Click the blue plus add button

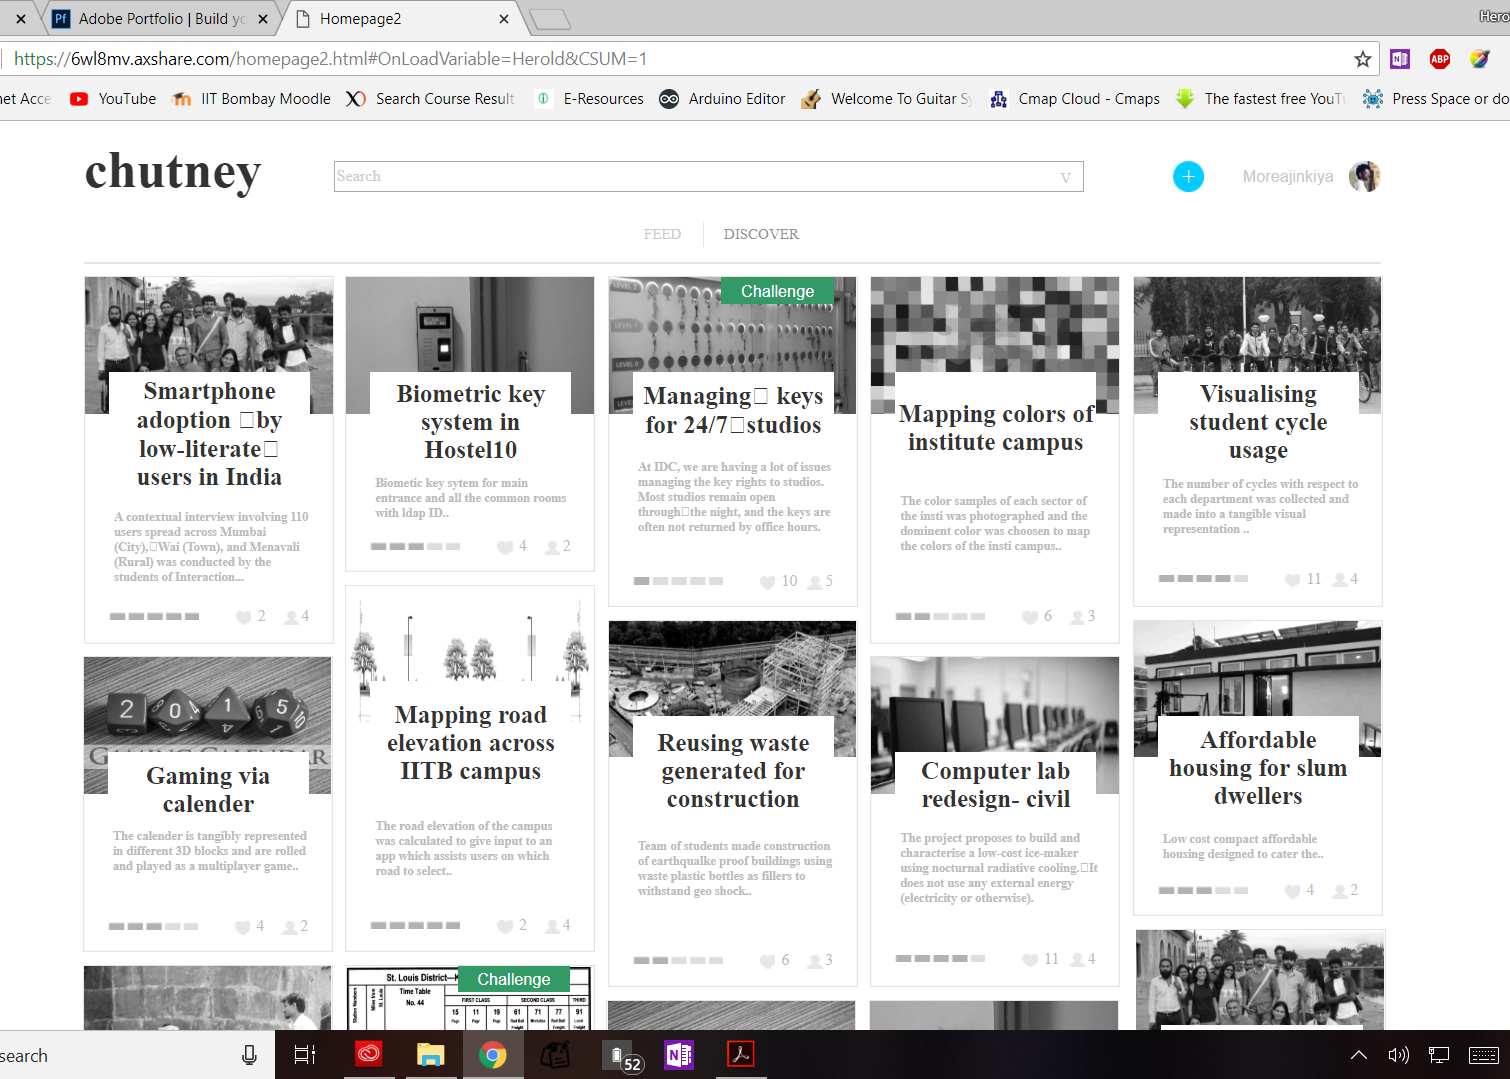coord(1188,177)
